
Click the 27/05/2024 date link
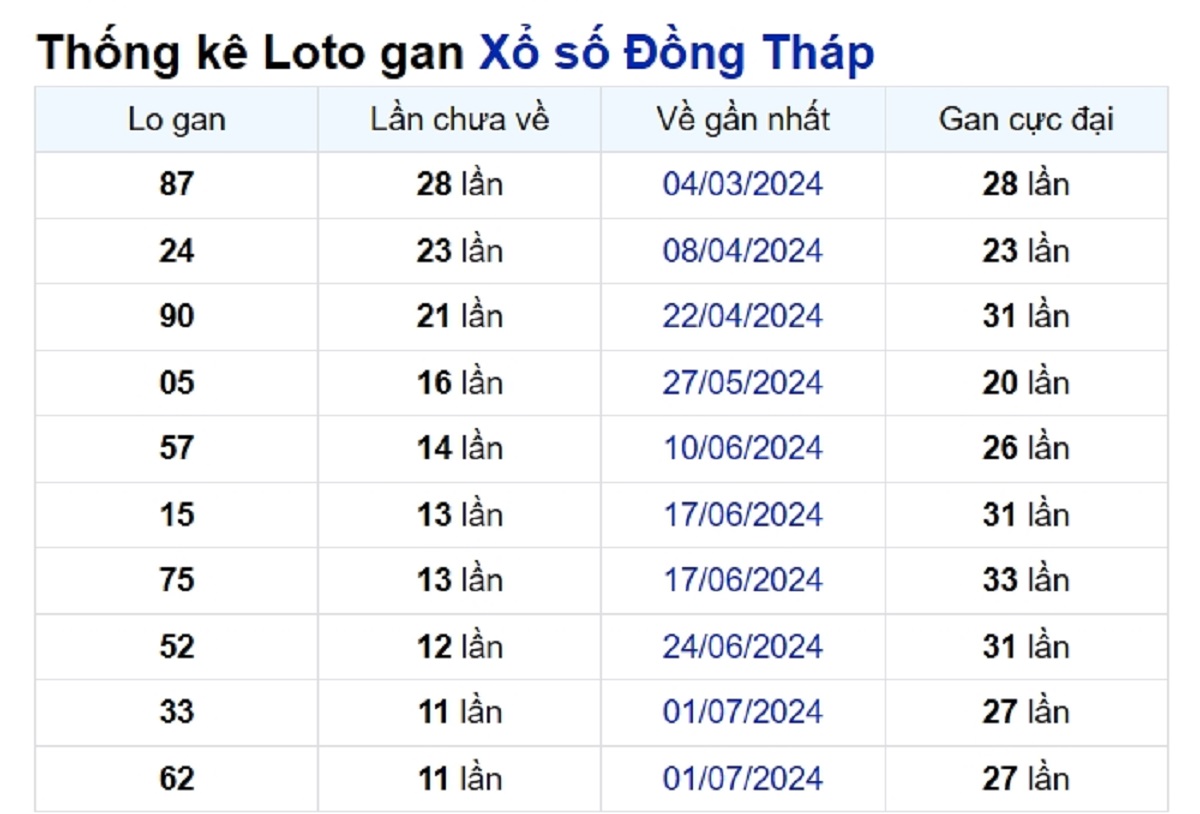743,382
